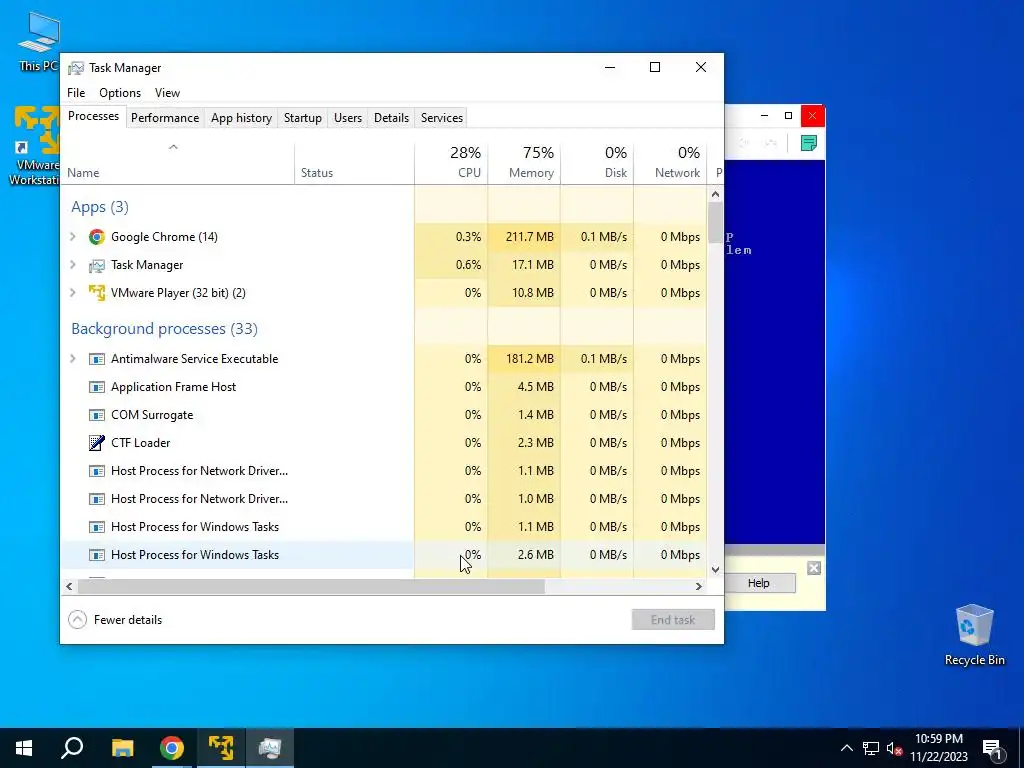Click the VMware Player process icon

click(97, 293)
